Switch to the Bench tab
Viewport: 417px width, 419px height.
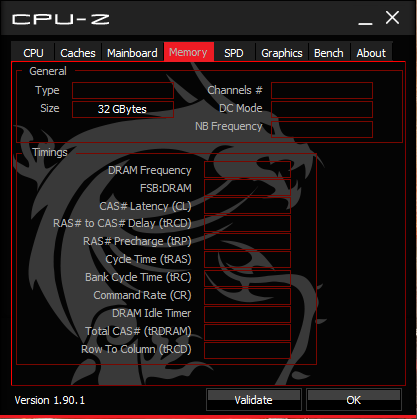329,52
